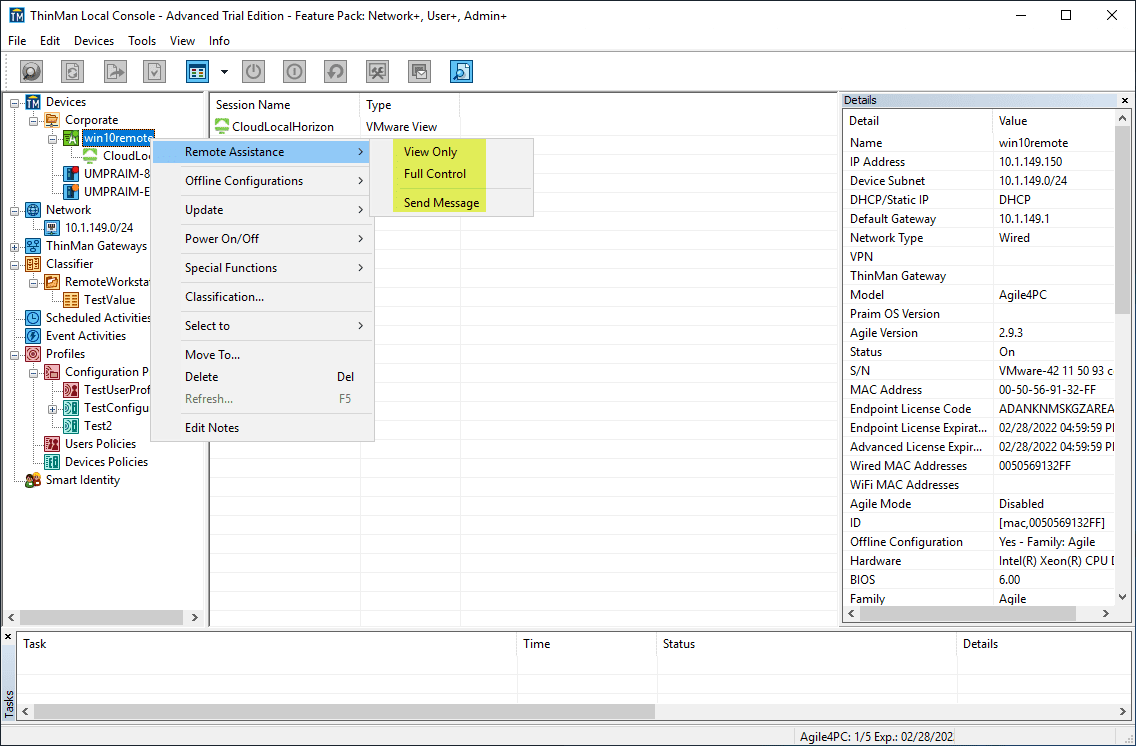Click the document search toolbar icon

pos(462,71)
